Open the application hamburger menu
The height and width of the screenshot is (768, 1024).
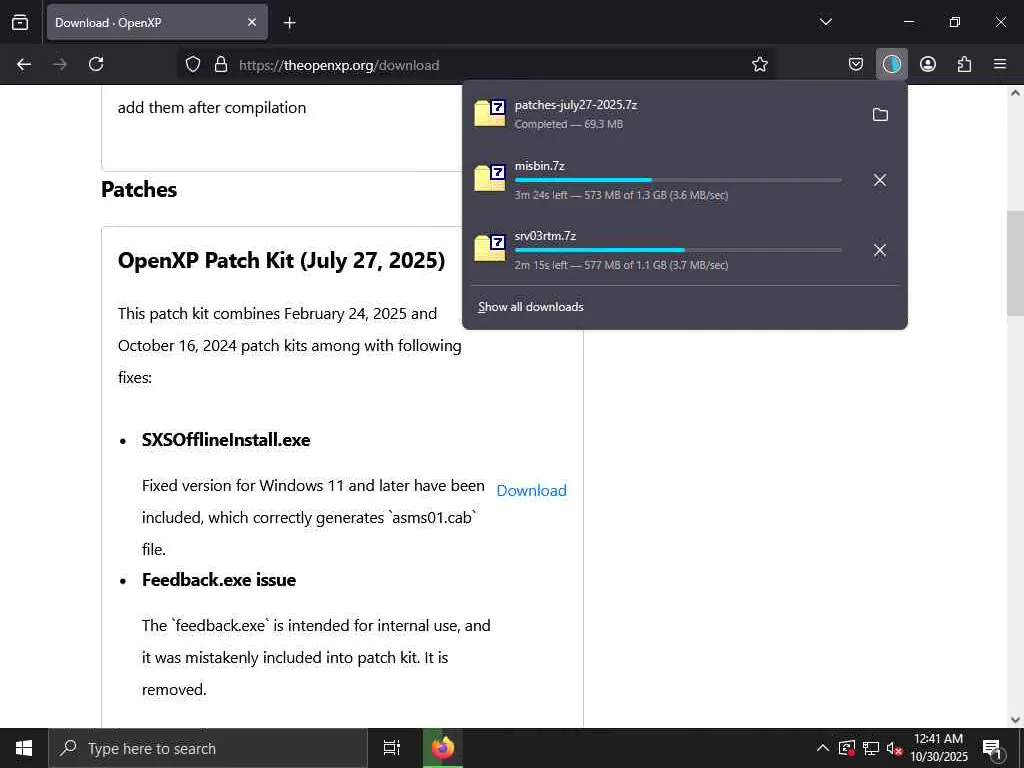(1000, 64)
